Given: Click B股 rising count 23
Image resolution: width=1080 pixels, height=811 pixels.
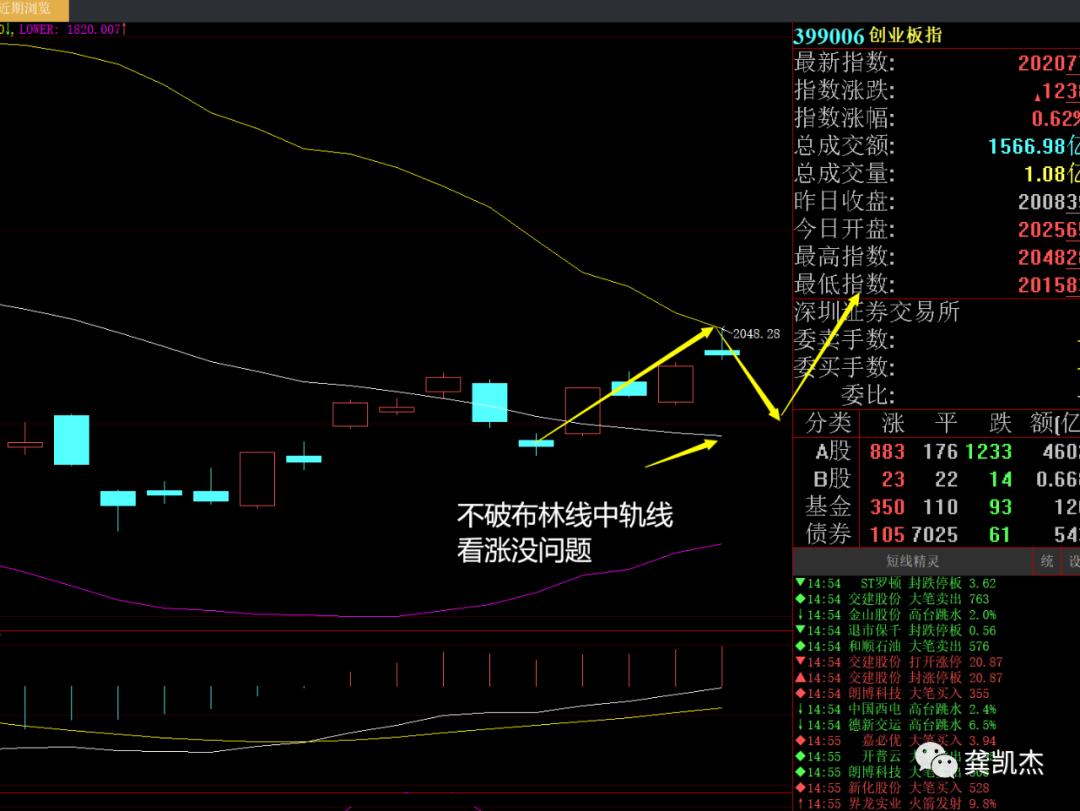Looking at the screenshot, I should (893, 480).
